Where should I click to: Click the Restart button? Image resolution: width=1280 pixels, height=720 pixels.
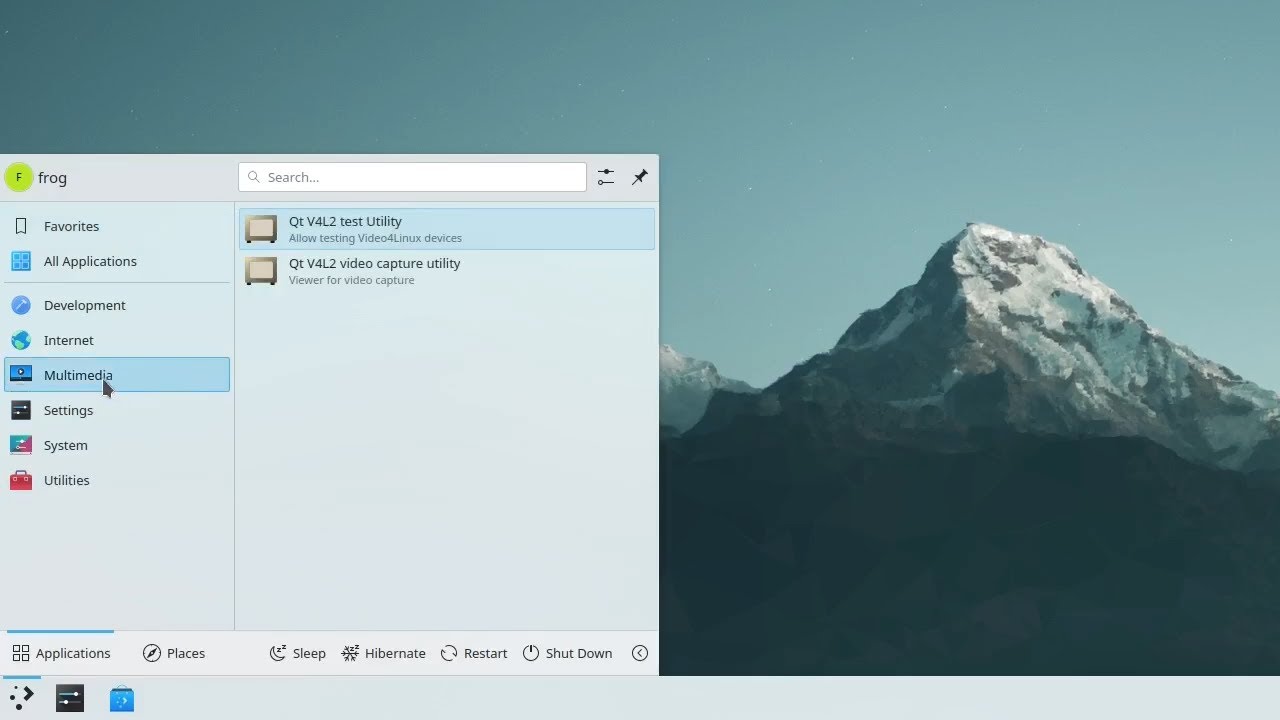(x=474, y=653)
